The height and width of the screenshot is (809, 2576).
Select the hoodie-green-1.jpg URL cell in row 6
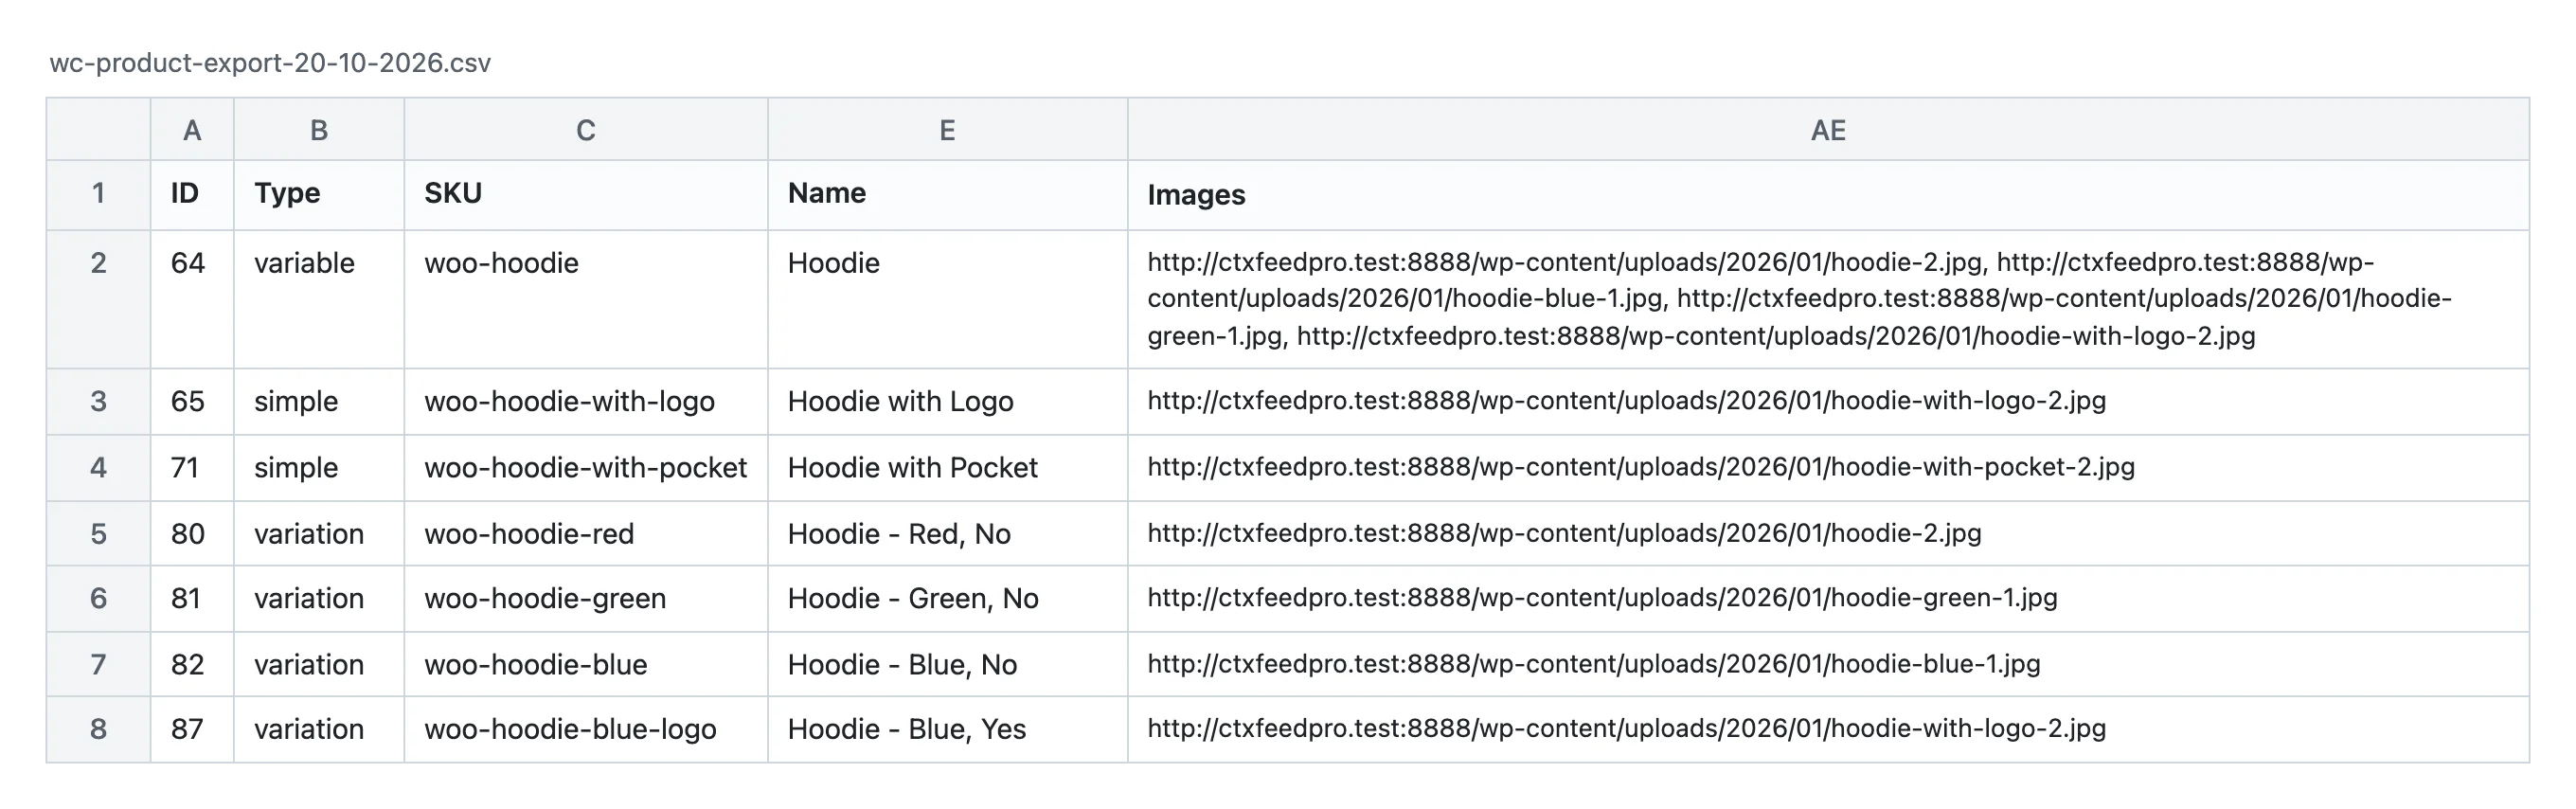tap(1828, 598)
